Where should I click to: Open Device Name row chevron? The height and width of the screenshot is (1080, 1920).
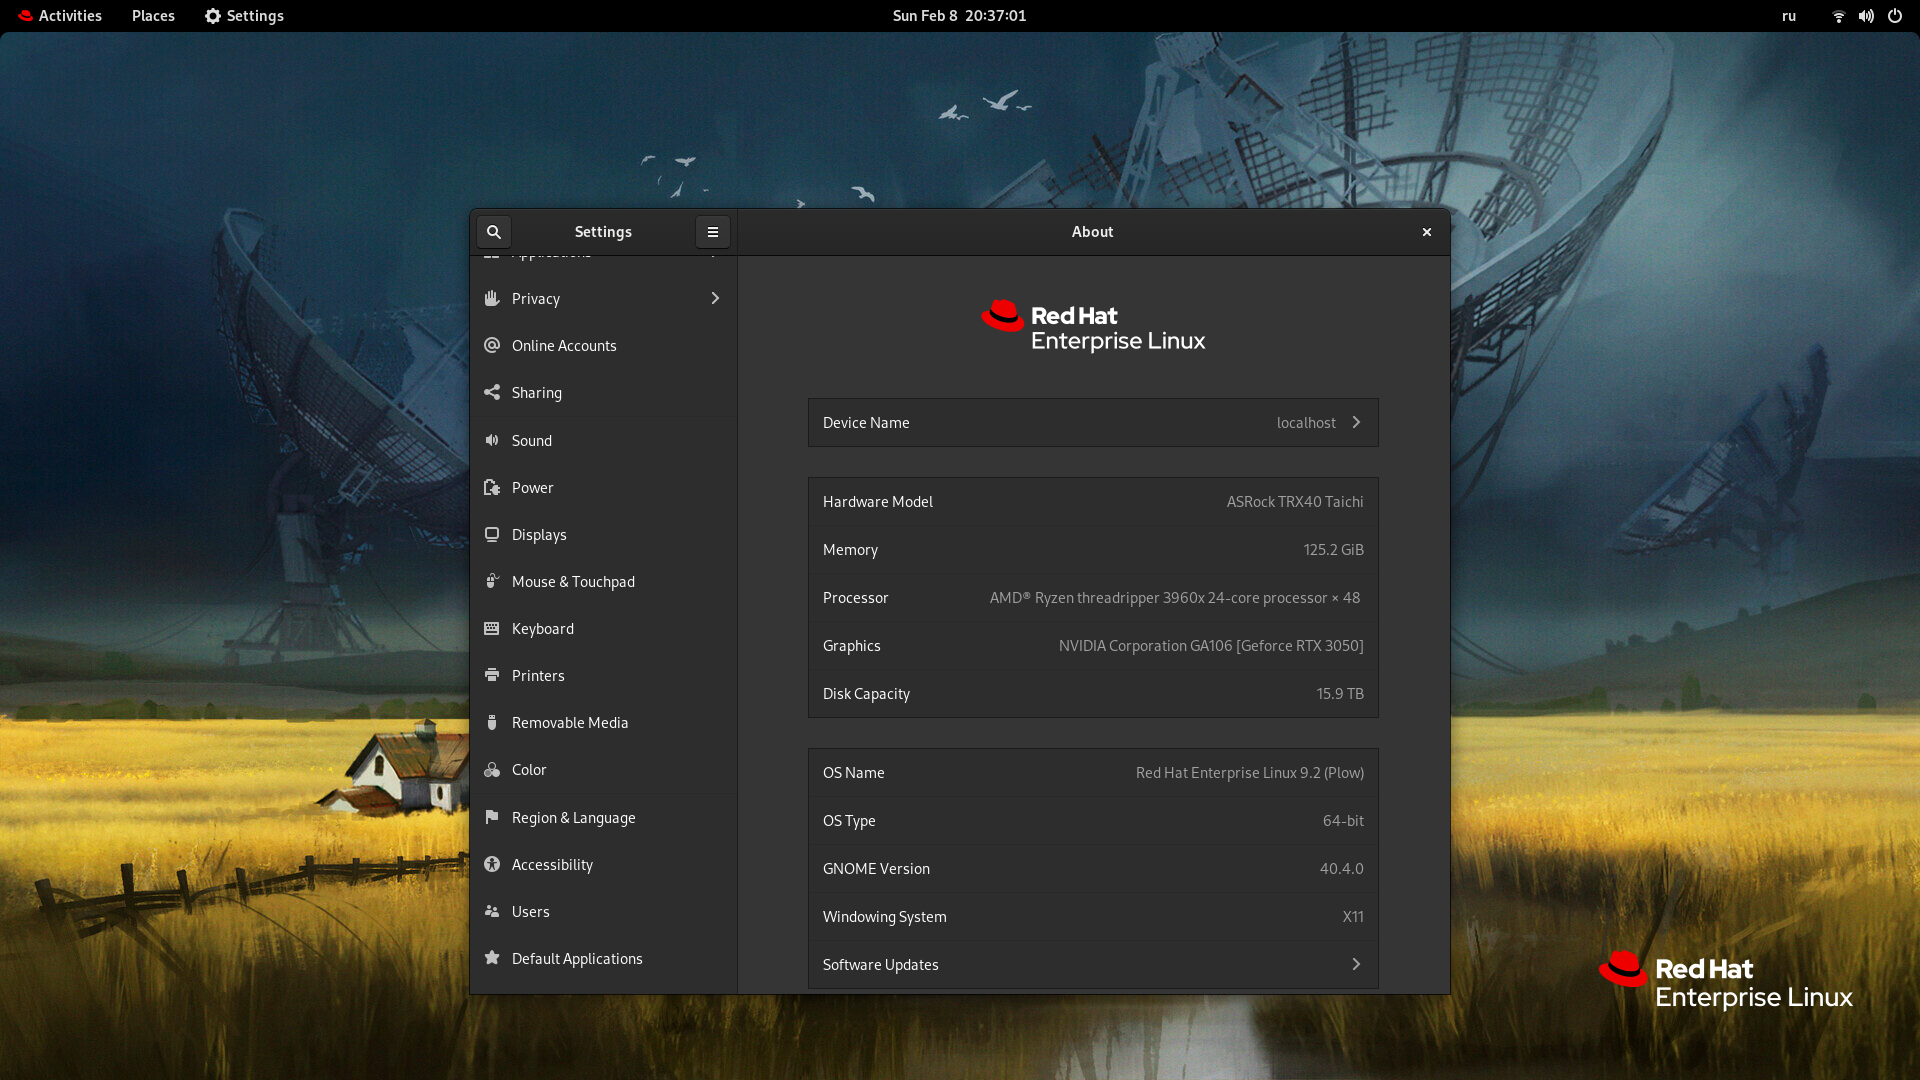point(1356,422)
